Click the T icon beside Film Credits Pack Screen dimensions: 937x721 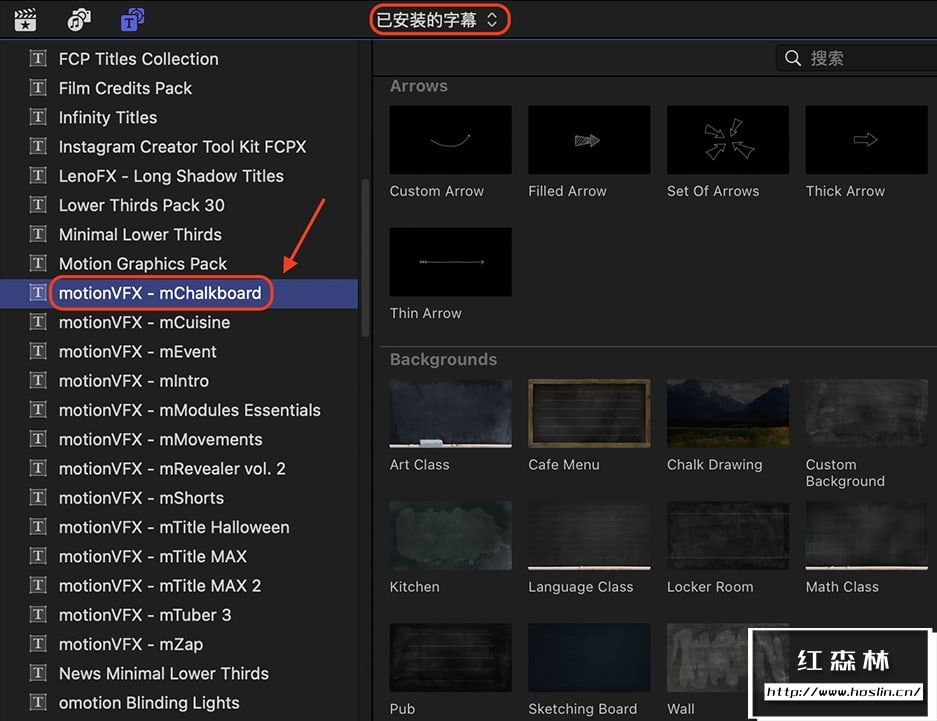38,88
